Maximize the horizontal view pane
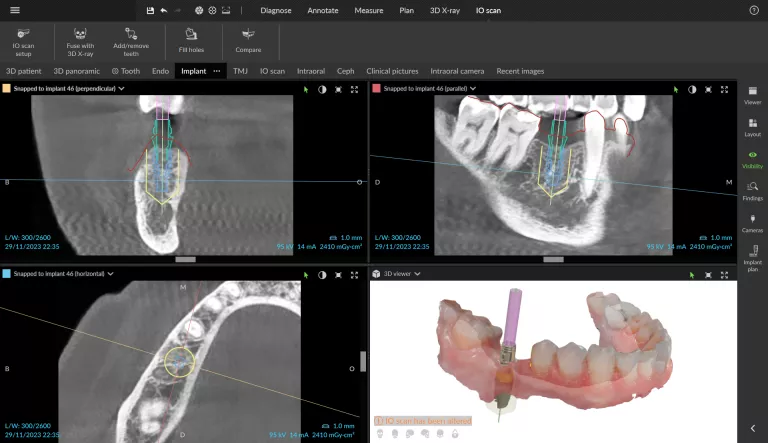Image resolution: width=768 pixels, height=443 pixels. tap(354, 275)
